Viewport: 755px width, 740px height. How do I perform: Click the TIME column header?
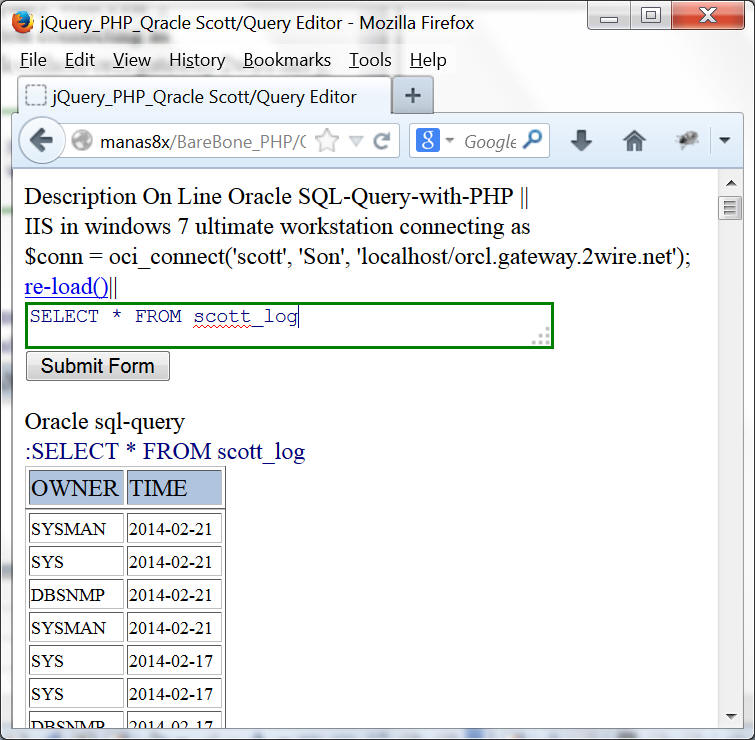click(174, 488)
